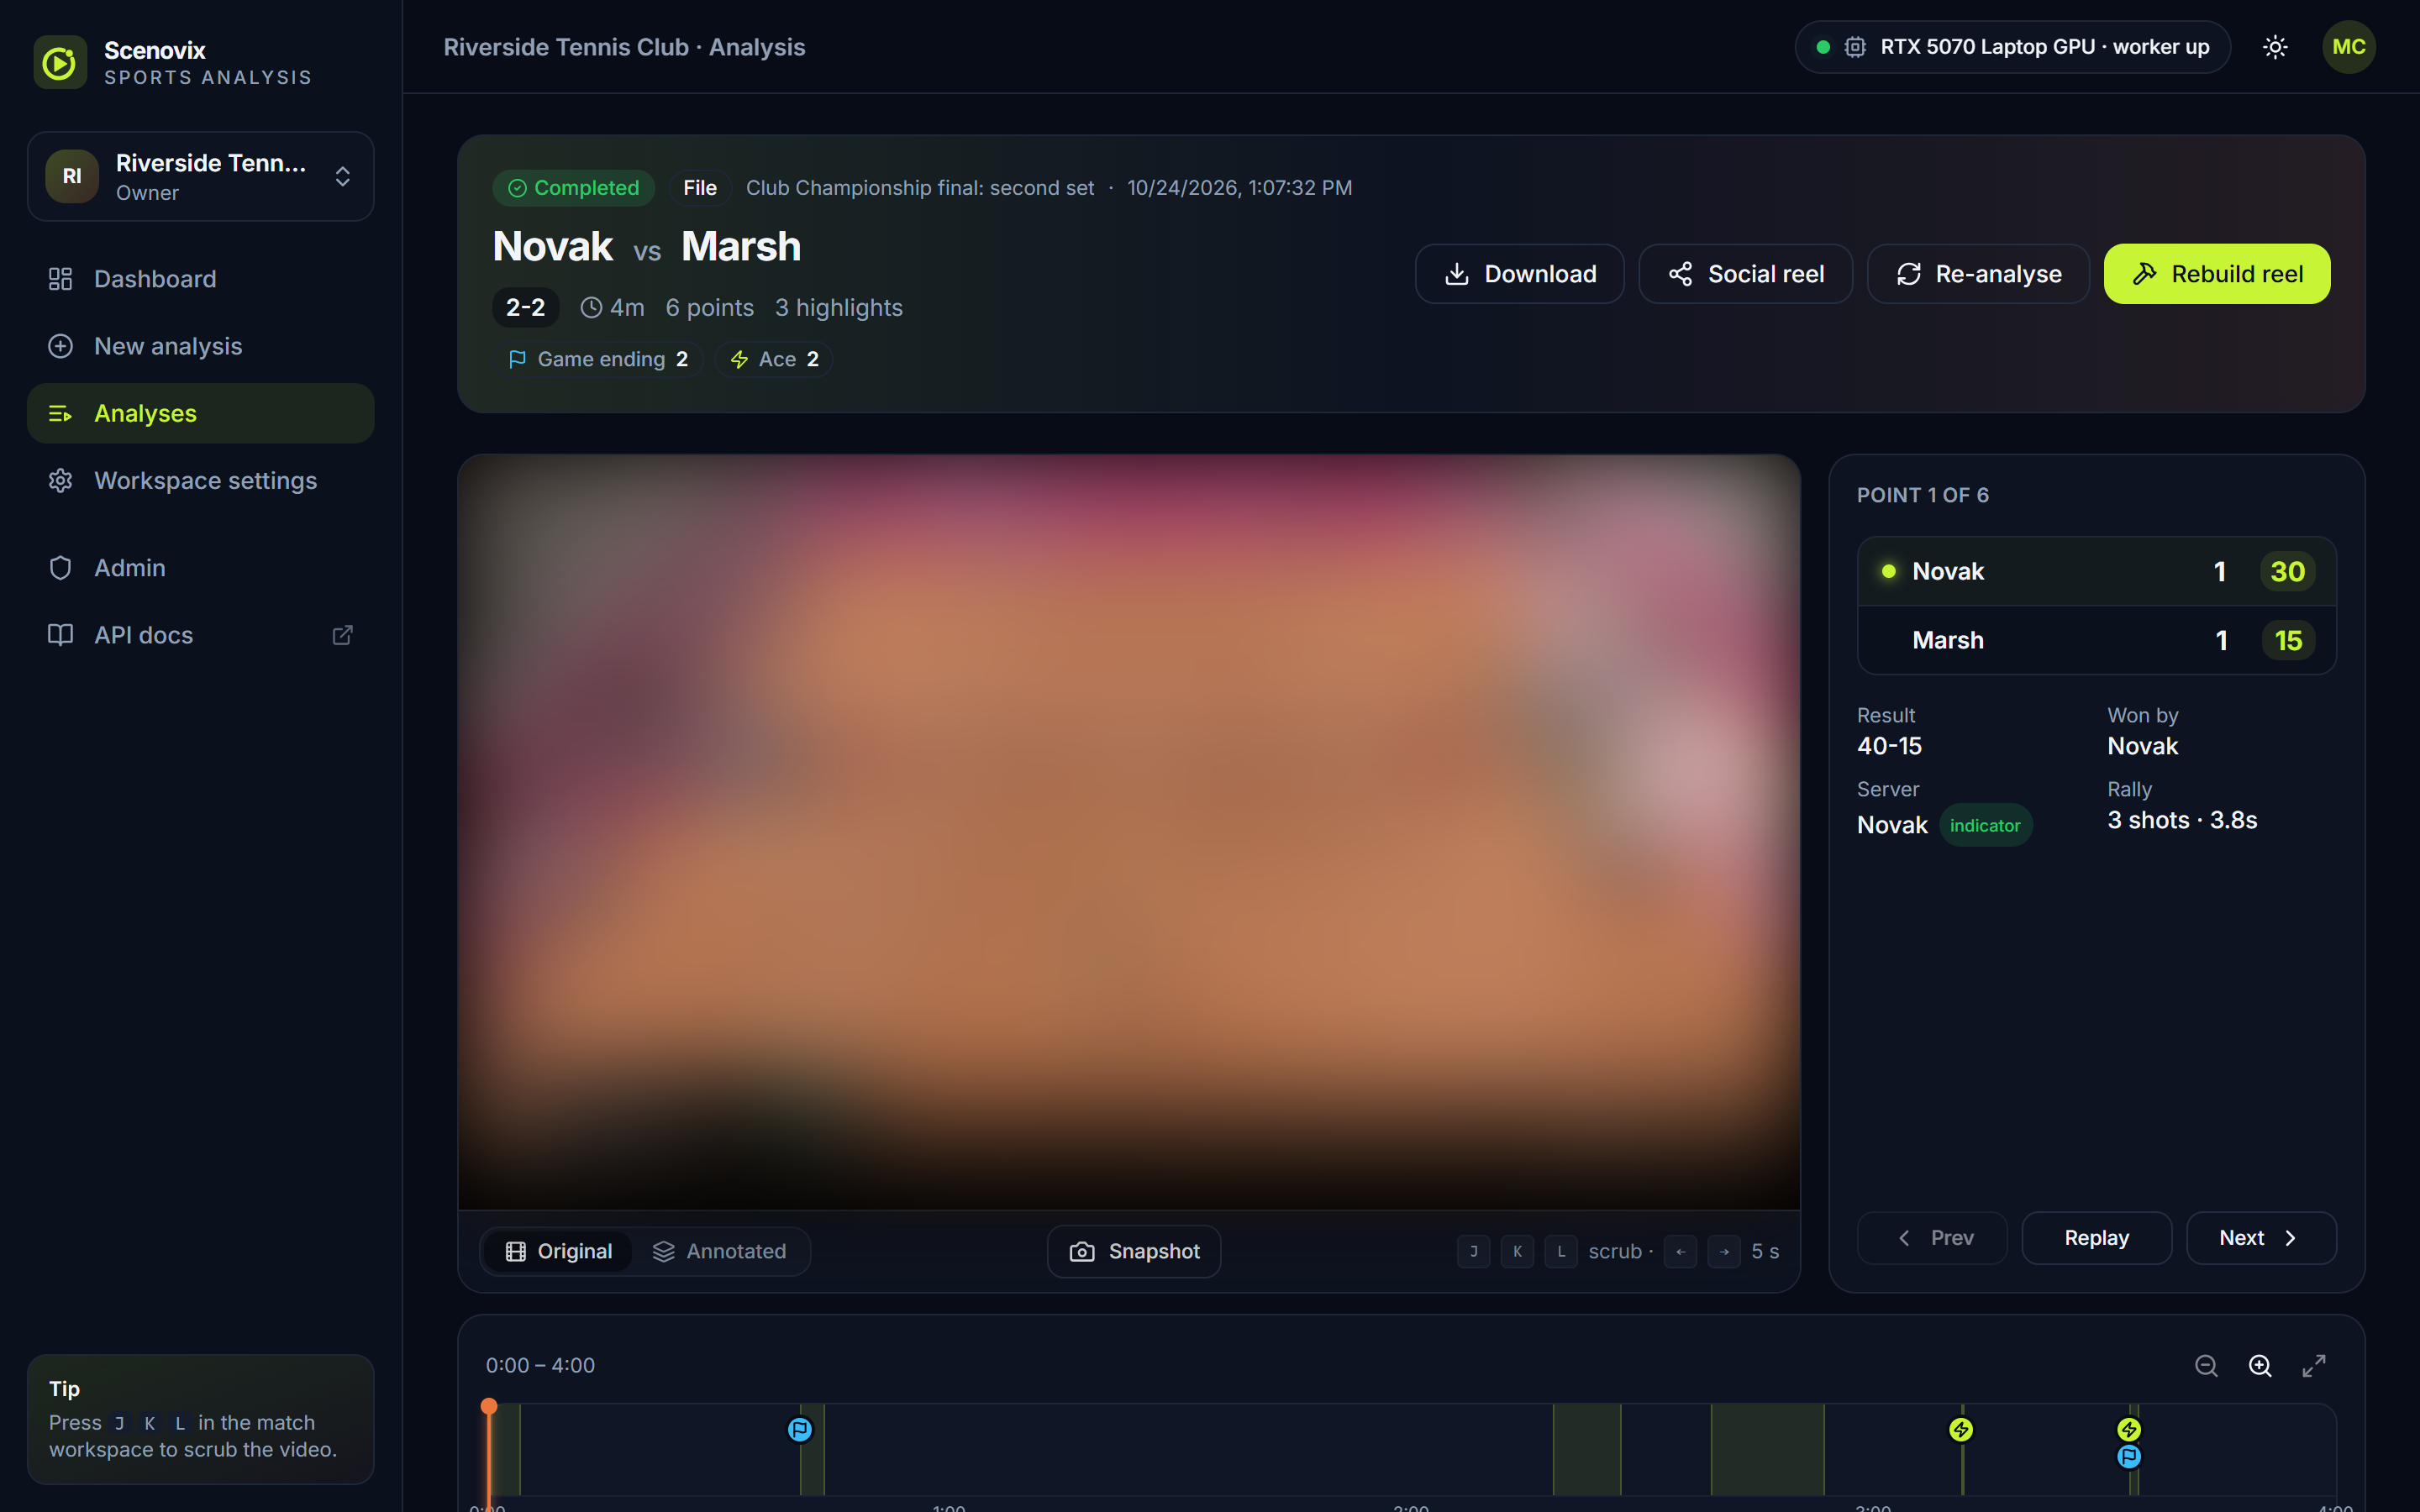This screenshot has height=1512, width=2420.
Task: Go to the Next point
Action: point(2261,1238)
